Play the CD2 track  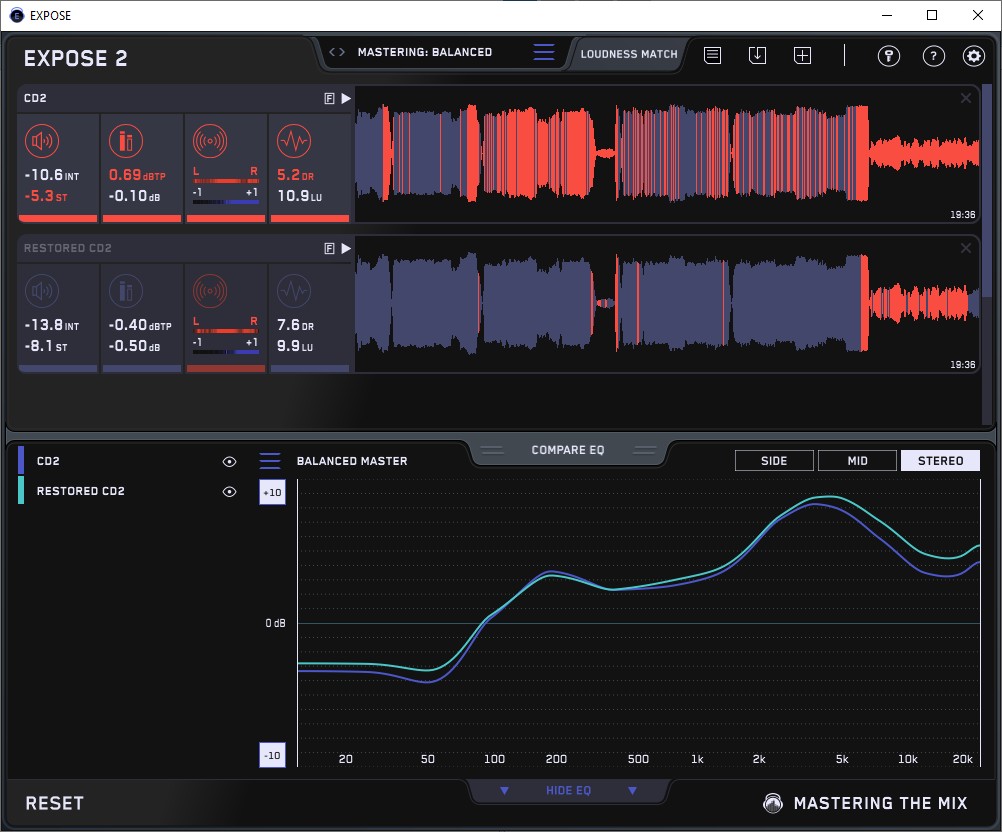point(346,98)
